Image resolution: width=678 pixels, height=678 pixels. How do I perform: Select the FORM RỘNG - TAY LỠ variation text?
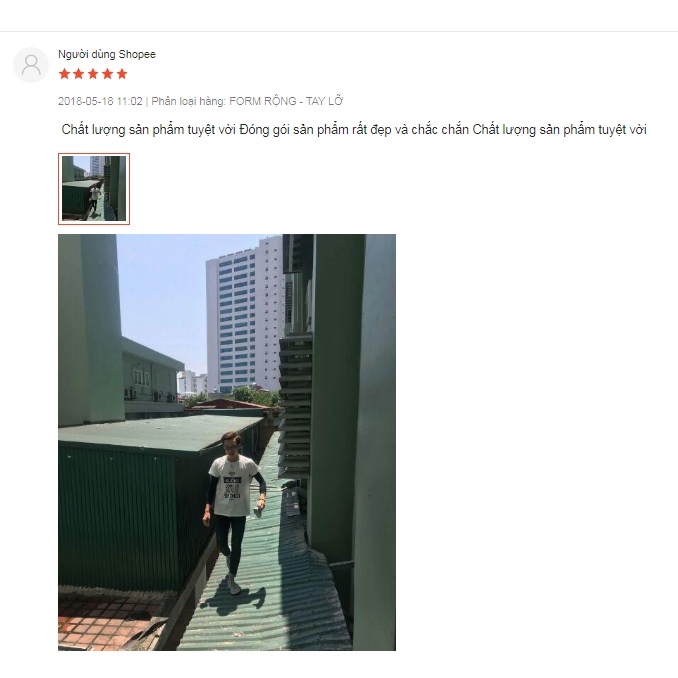286,101
